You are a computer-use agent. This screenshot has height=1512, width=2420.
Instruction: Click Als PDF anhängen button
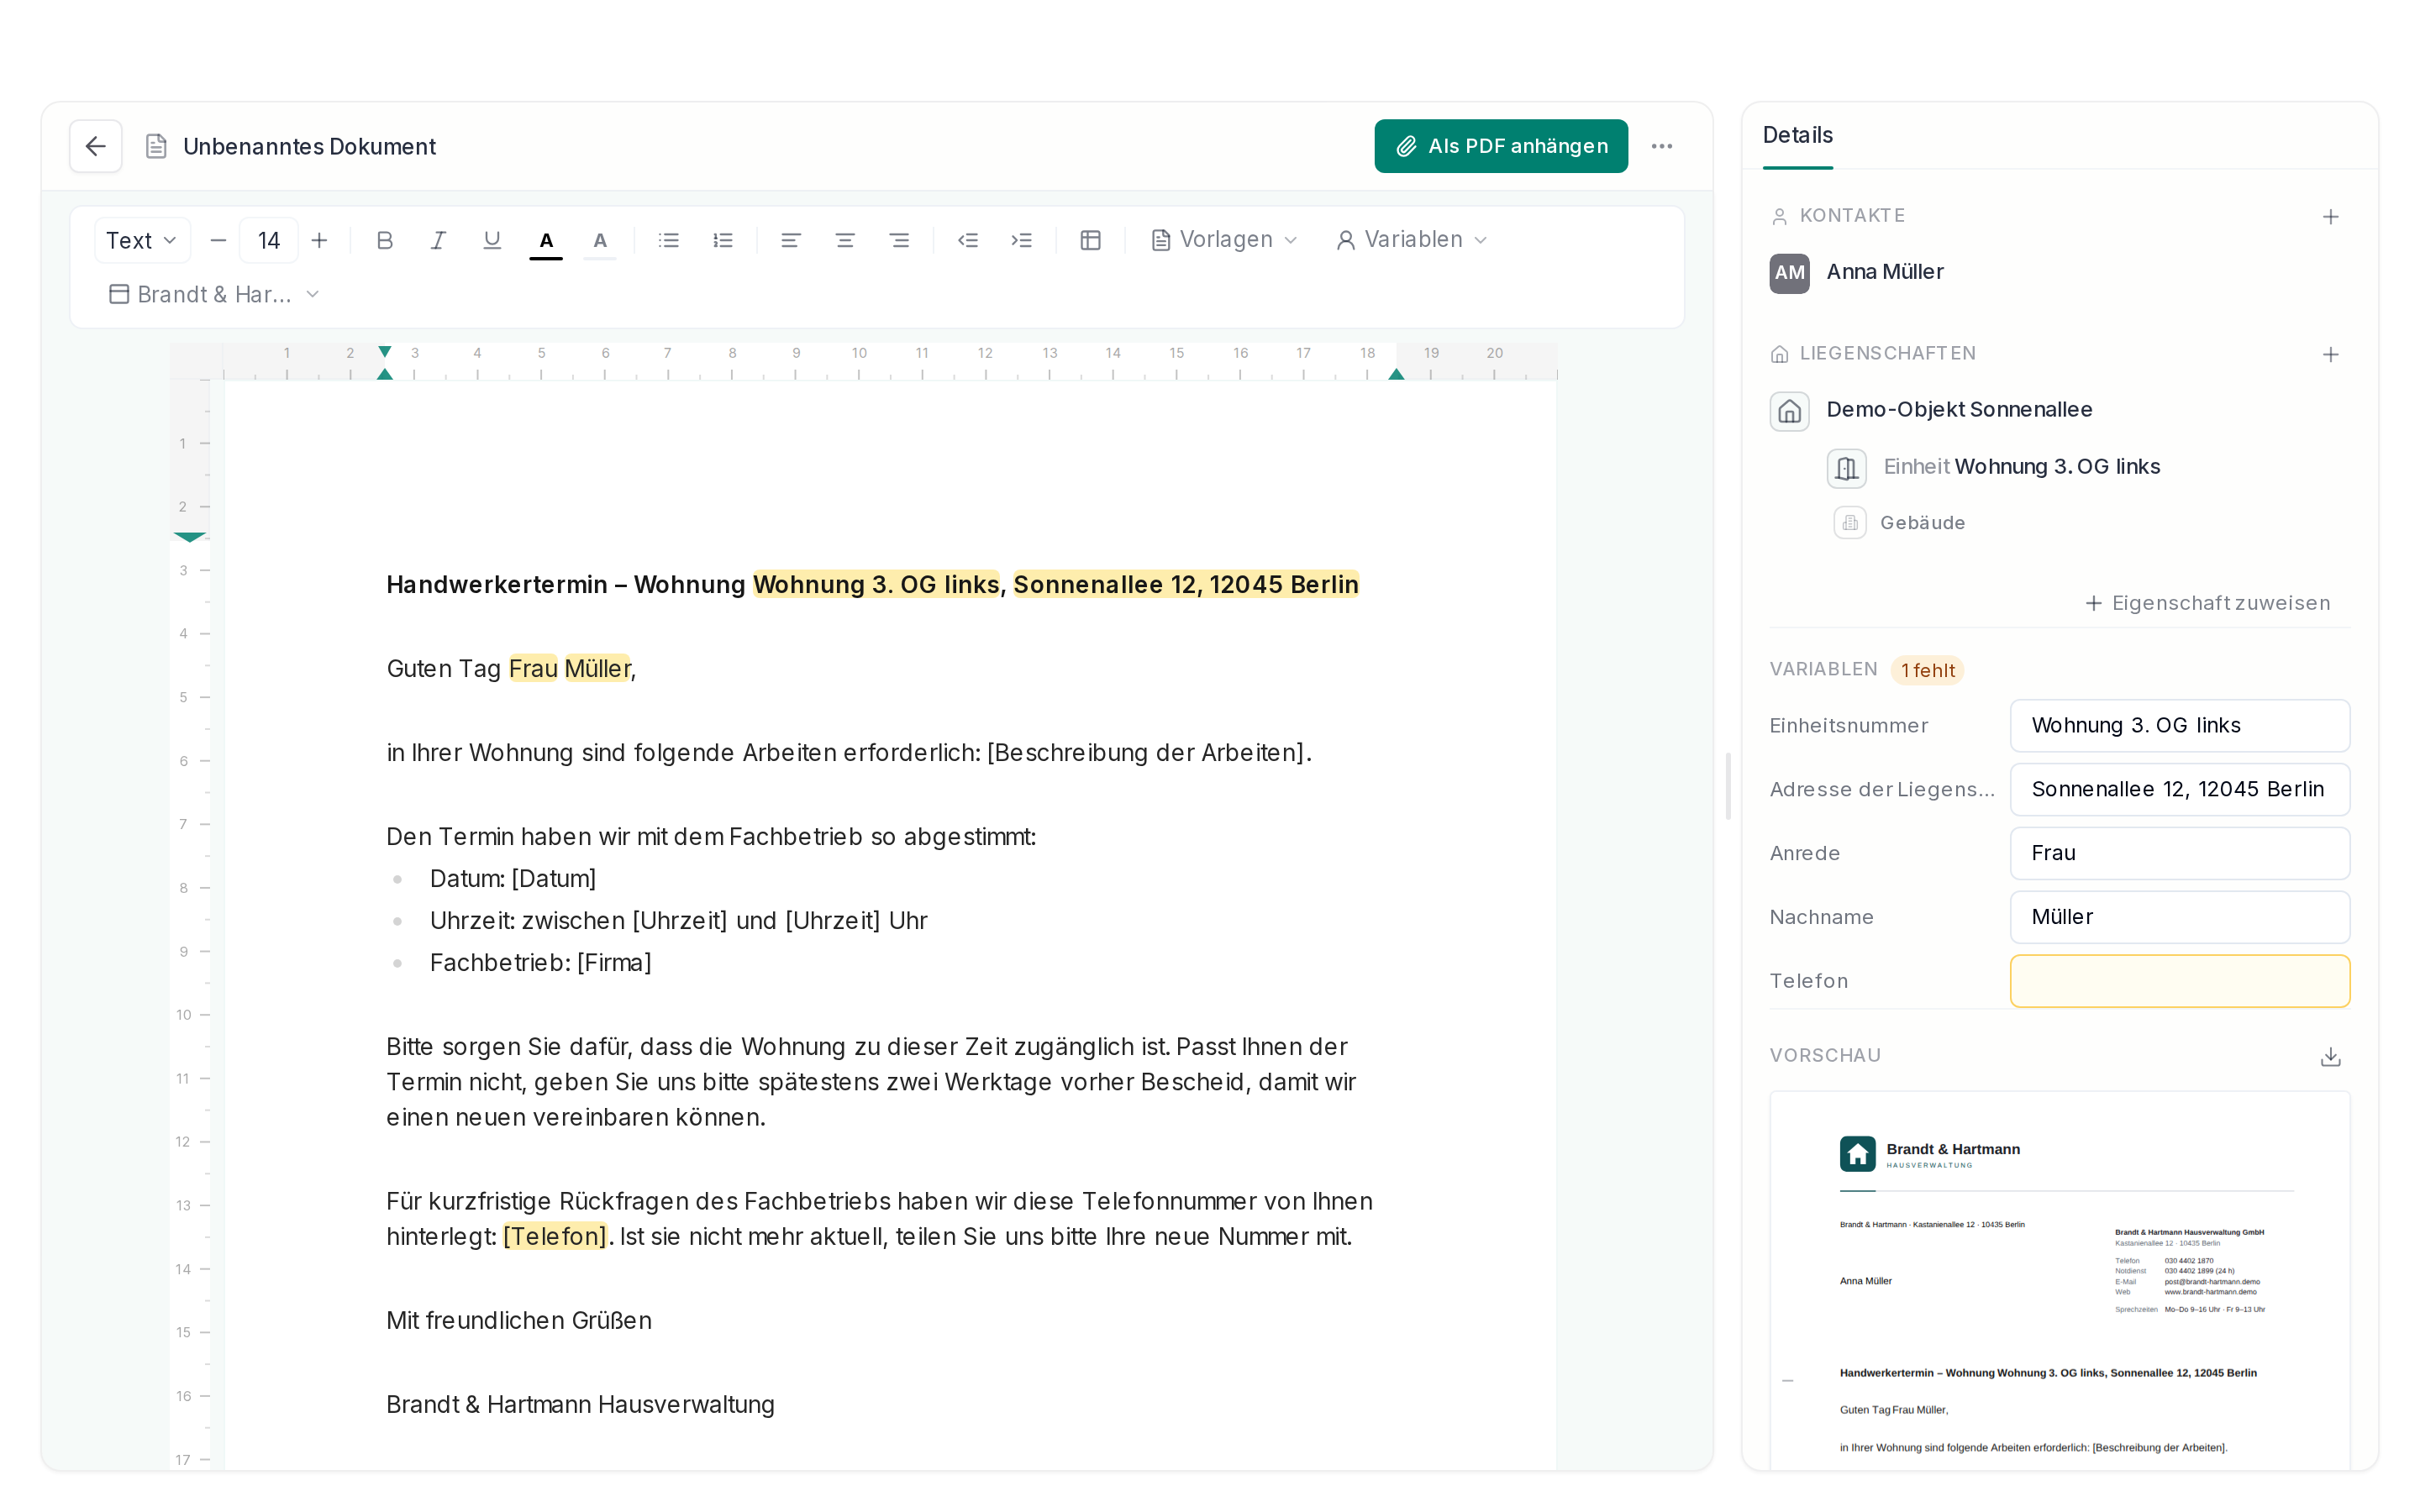click(1500, 146)
